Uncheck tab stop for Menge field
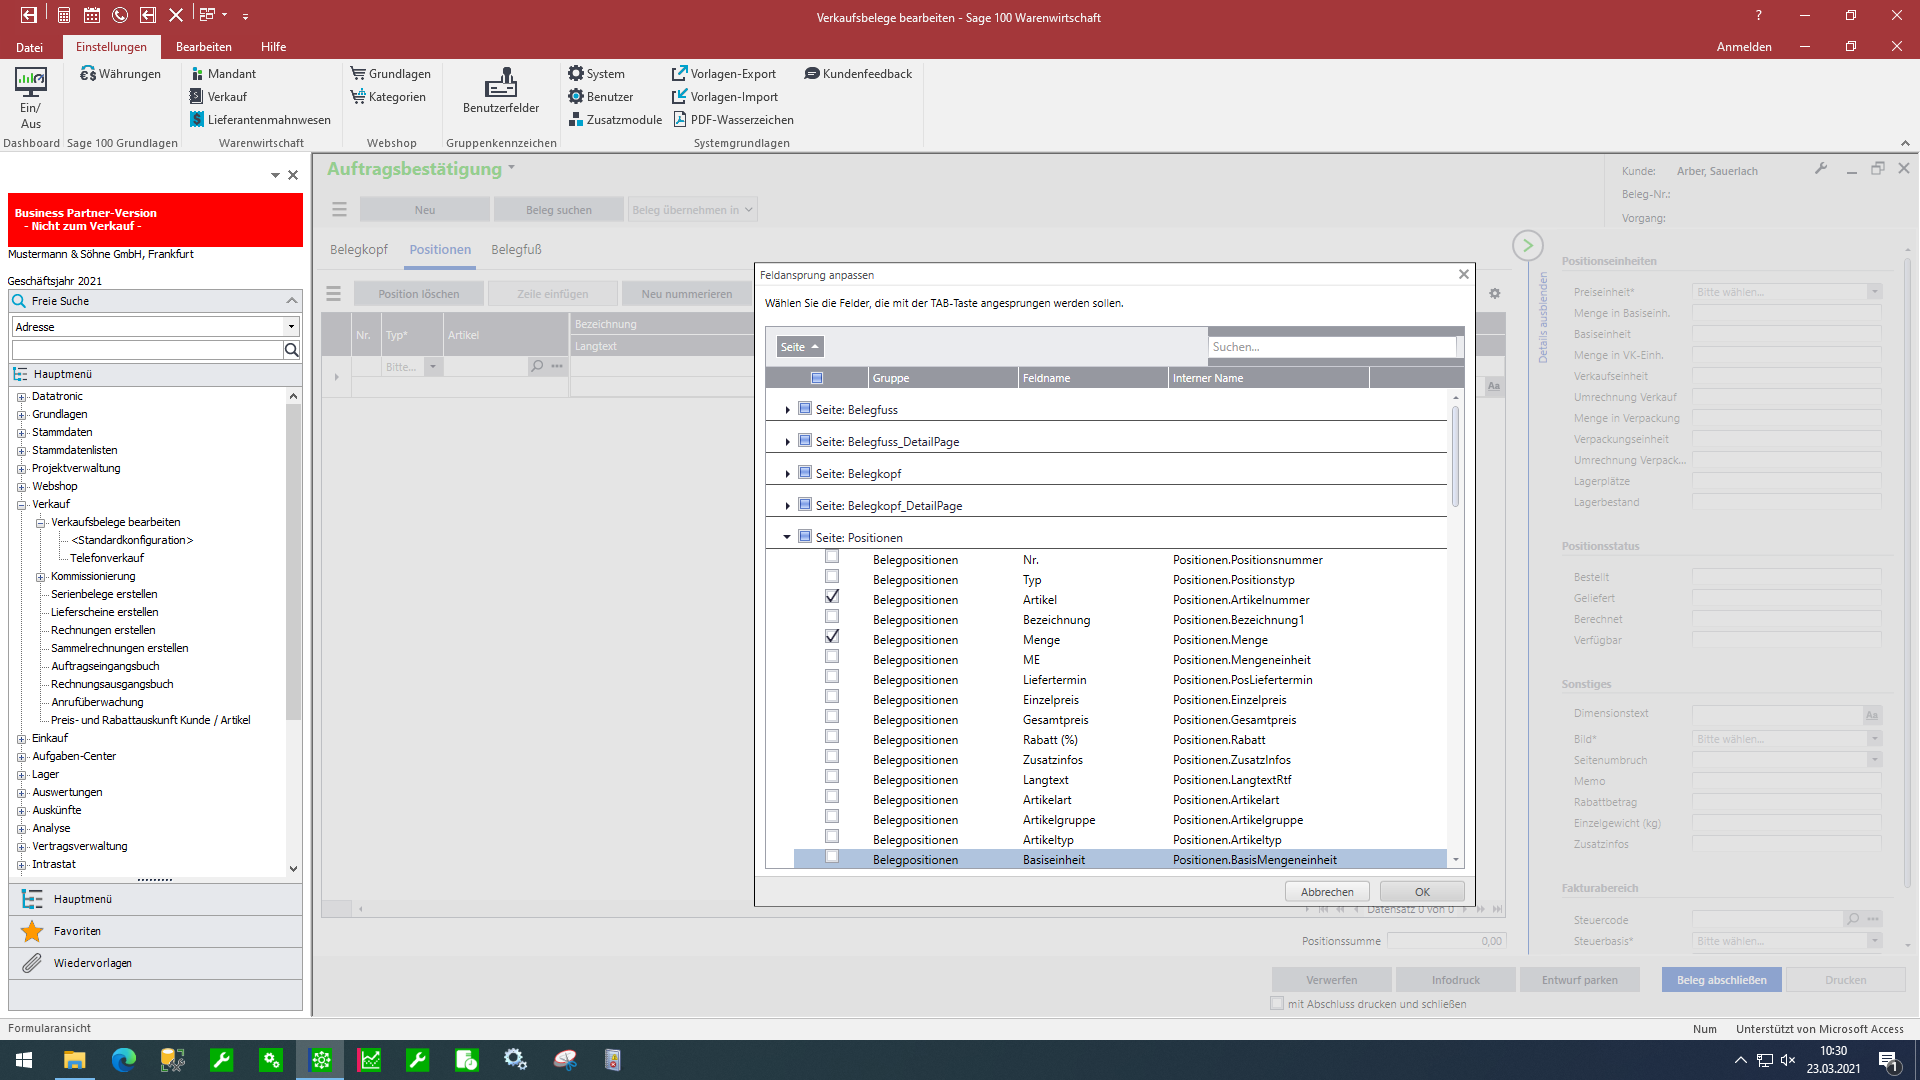The width and height of the screenshot is (1920, 1080). coord(832,637)
